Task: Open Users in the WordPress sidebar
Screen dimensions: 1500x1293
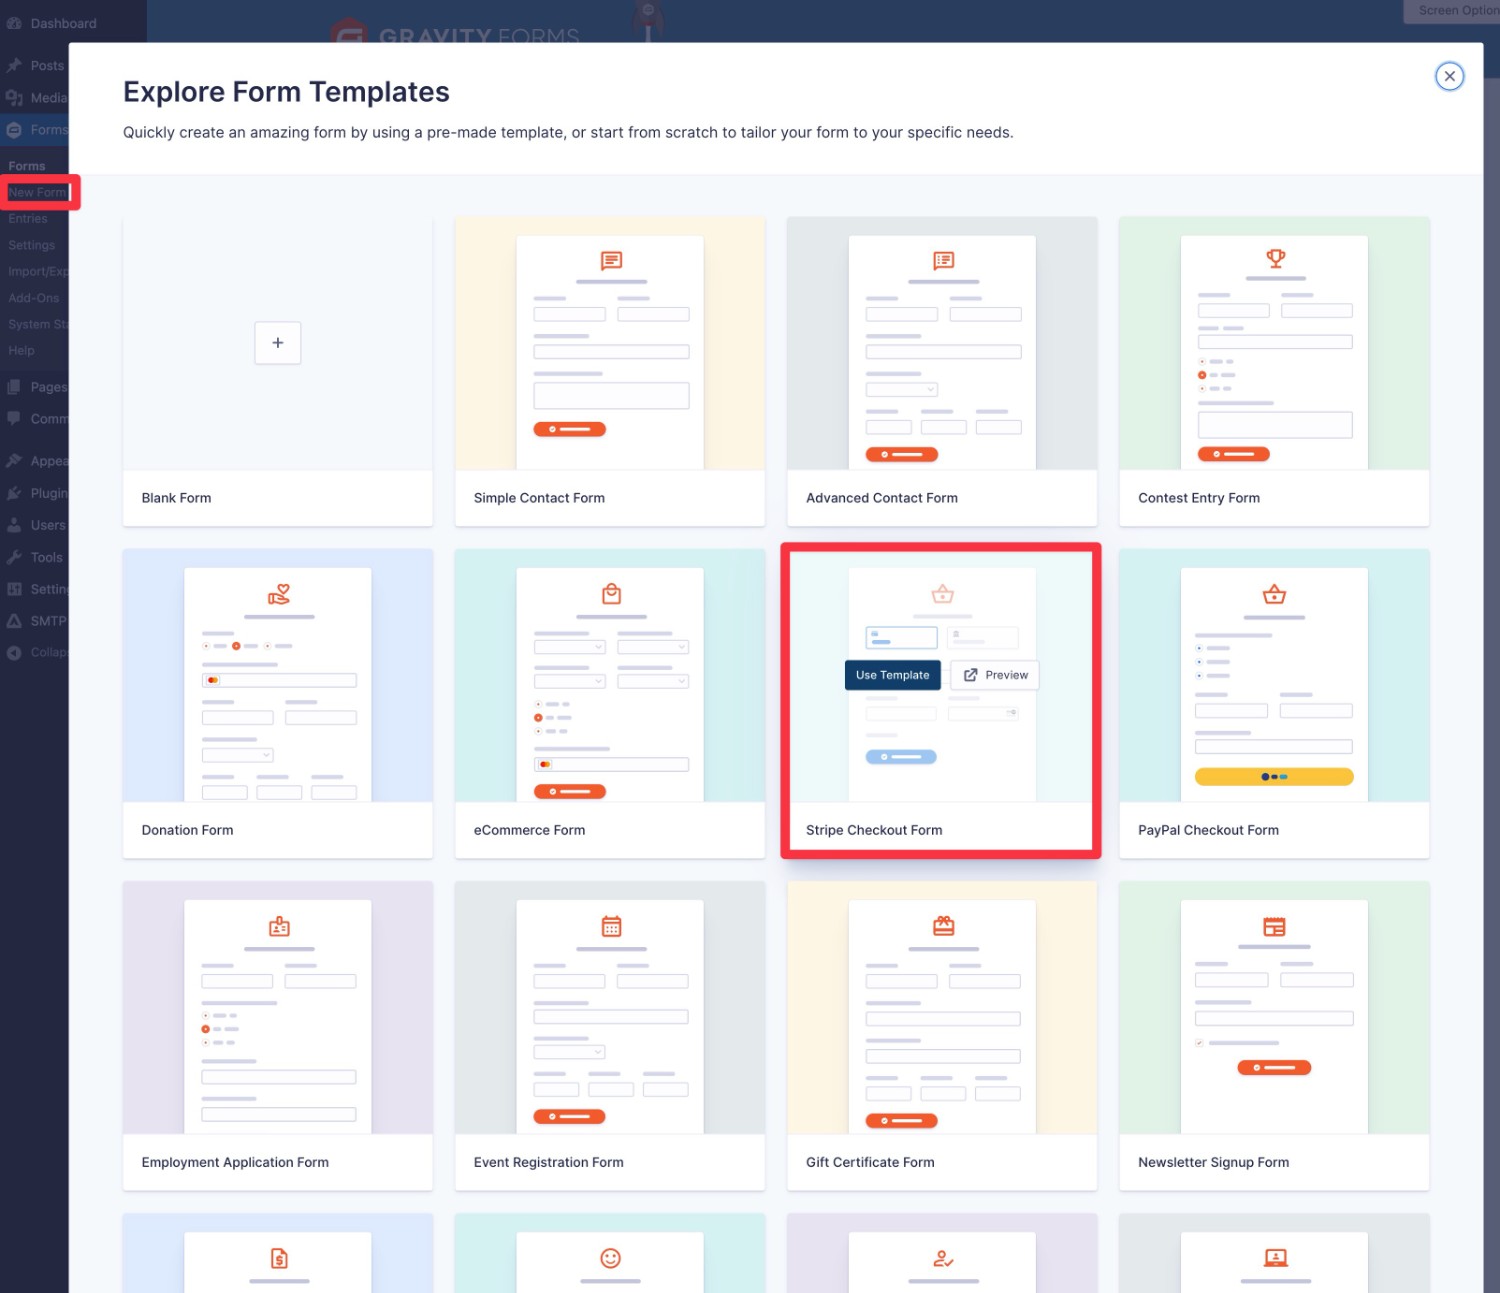Action: (x=35, y=525)
